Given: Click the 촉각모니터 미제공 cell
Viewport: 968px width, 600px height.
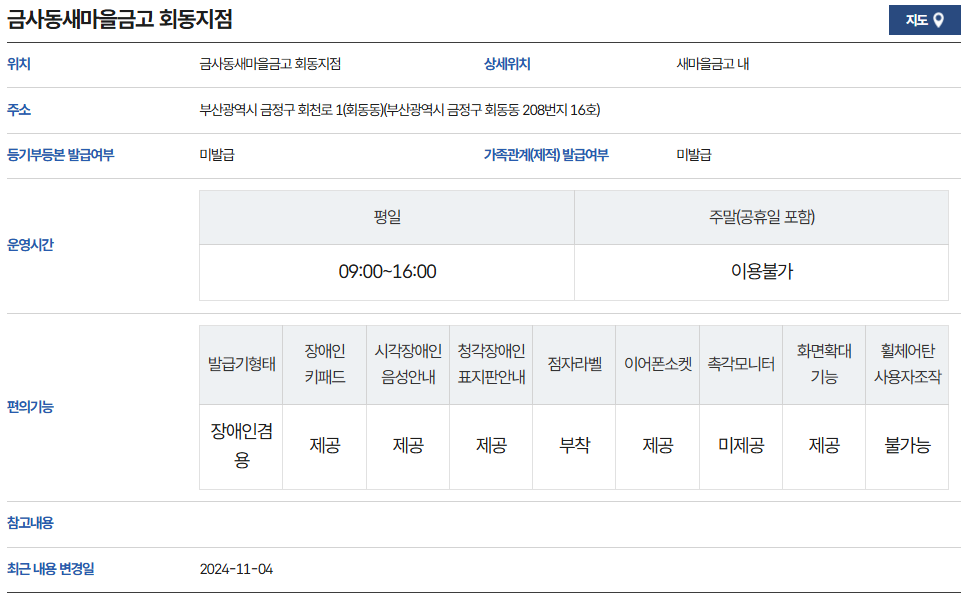Looking at the screenshot, I should coord(740,447).
